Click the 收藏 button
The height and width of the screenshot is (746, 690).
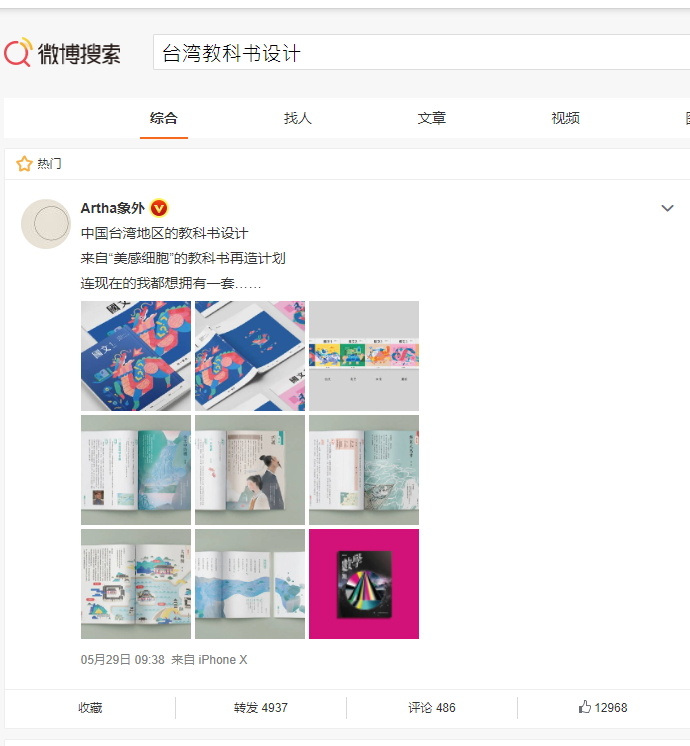(90, 708)
